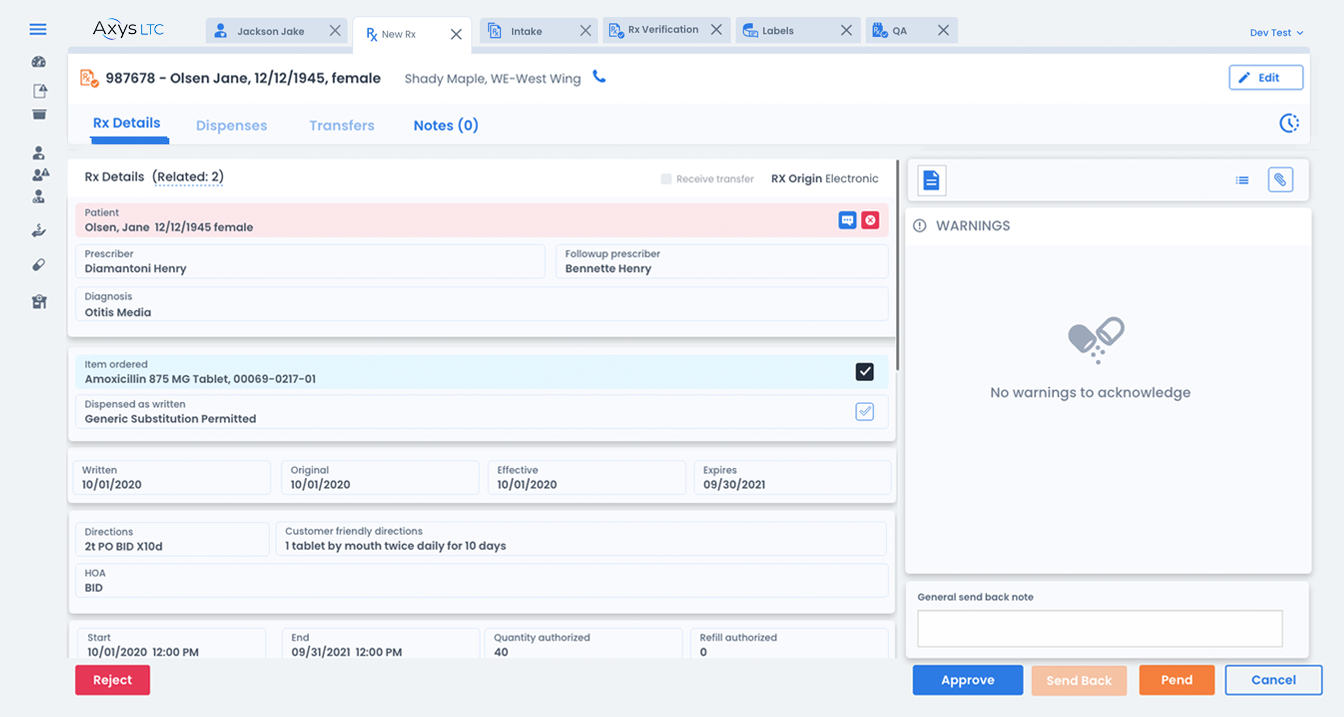This screenshot has height=717, width=1344.
Task: Click the Send Back button
Action: coord(1079,680)
